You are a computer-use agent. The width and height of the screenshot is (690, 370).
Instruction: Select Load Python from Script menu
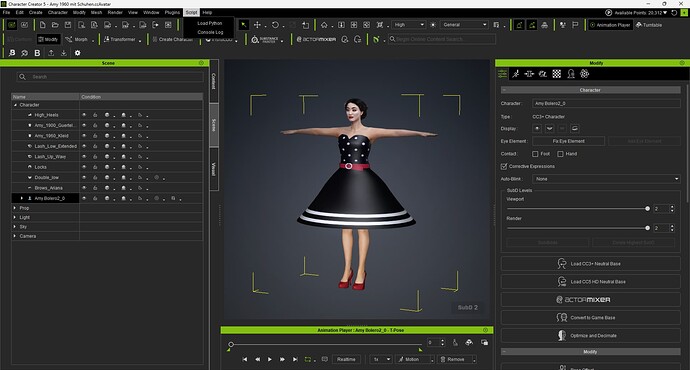point(209,23)
